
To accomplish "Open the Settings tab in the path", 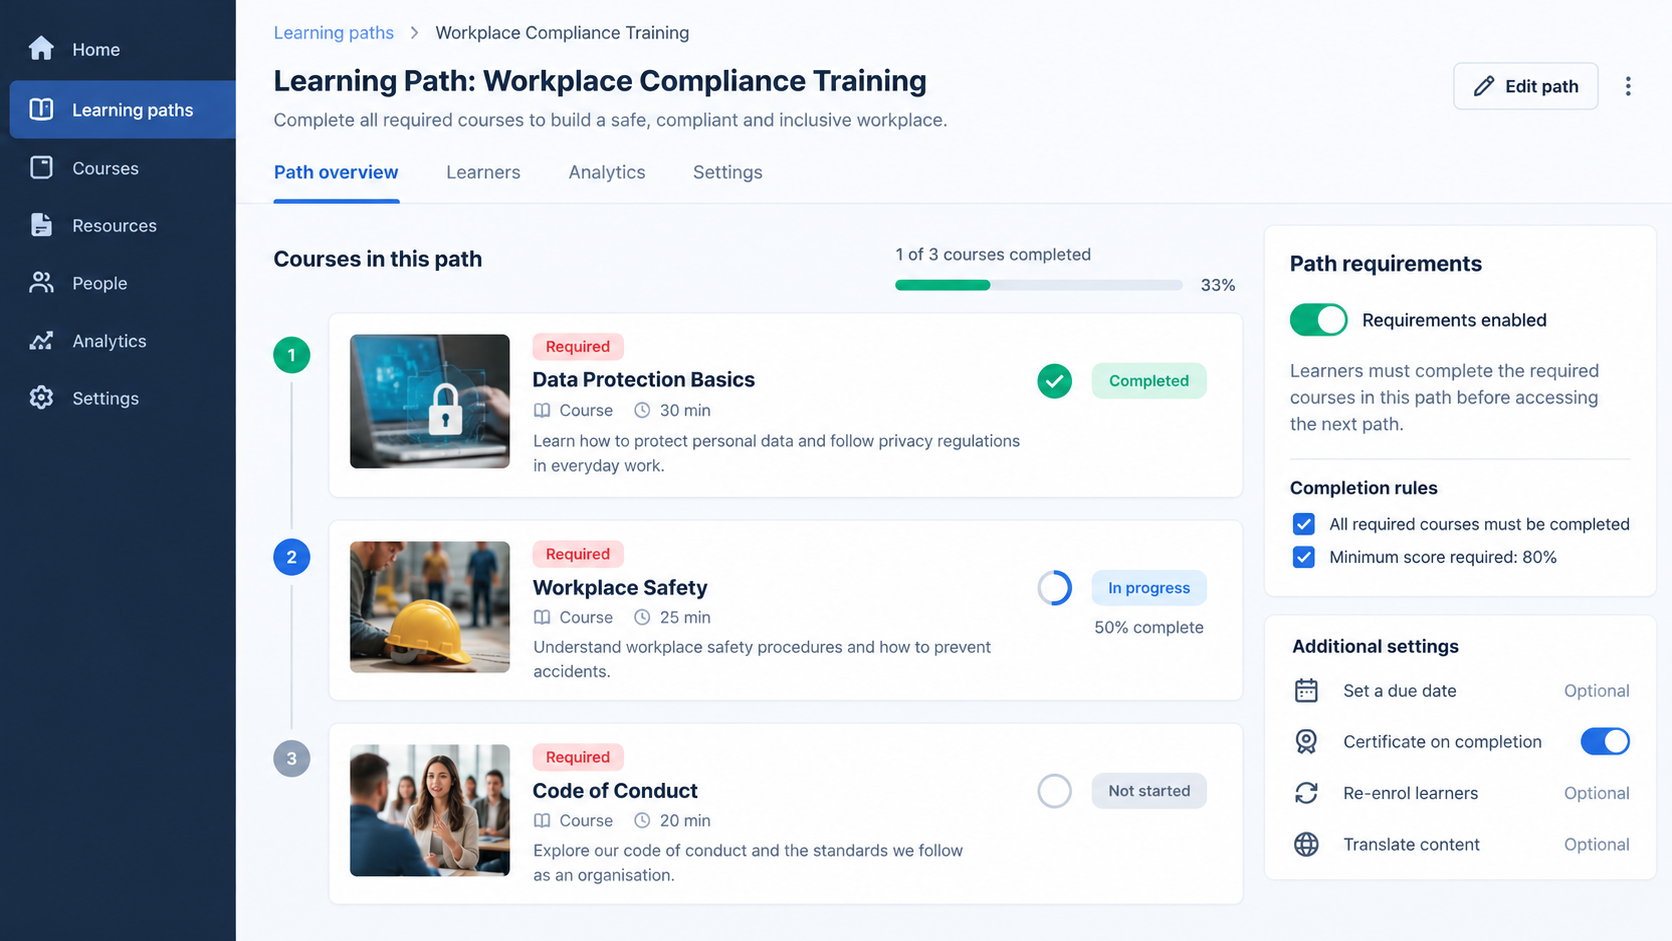I will pos(728,172).
